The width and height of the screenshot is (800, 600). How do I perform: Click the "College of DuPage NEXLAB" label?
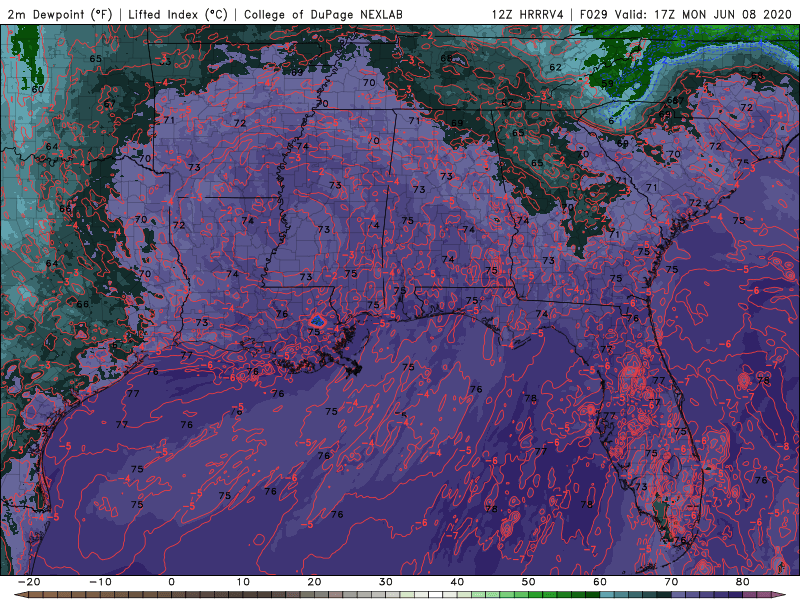point(323,14)
